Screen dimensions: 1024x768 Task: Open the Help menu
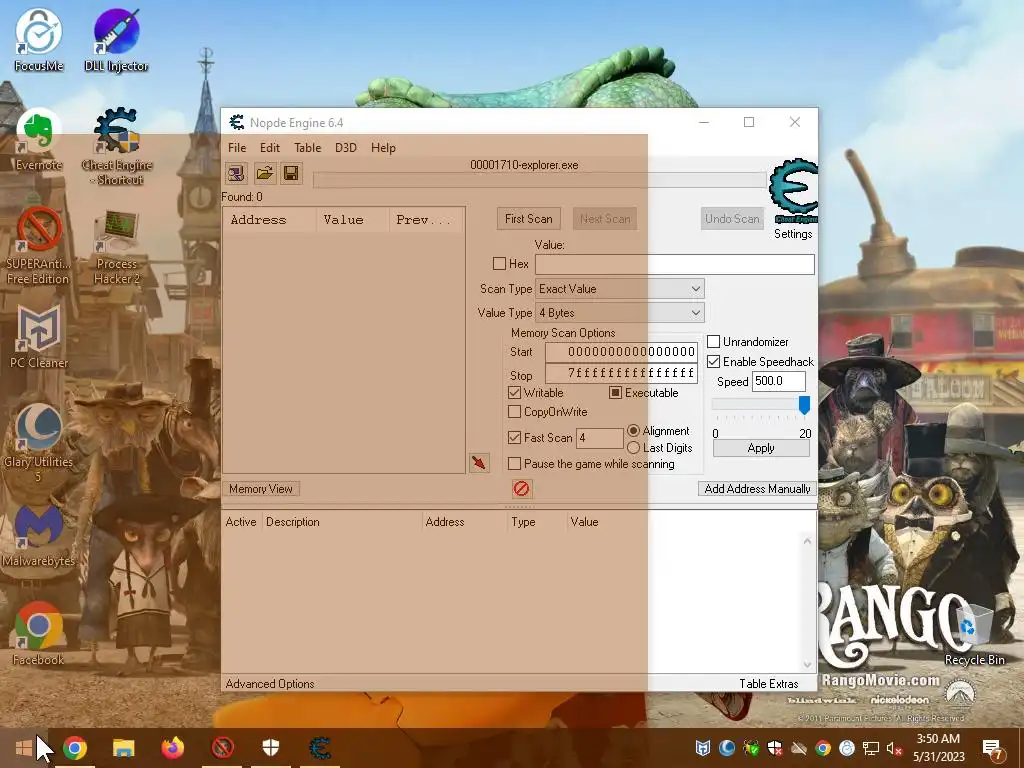[383, 148]
